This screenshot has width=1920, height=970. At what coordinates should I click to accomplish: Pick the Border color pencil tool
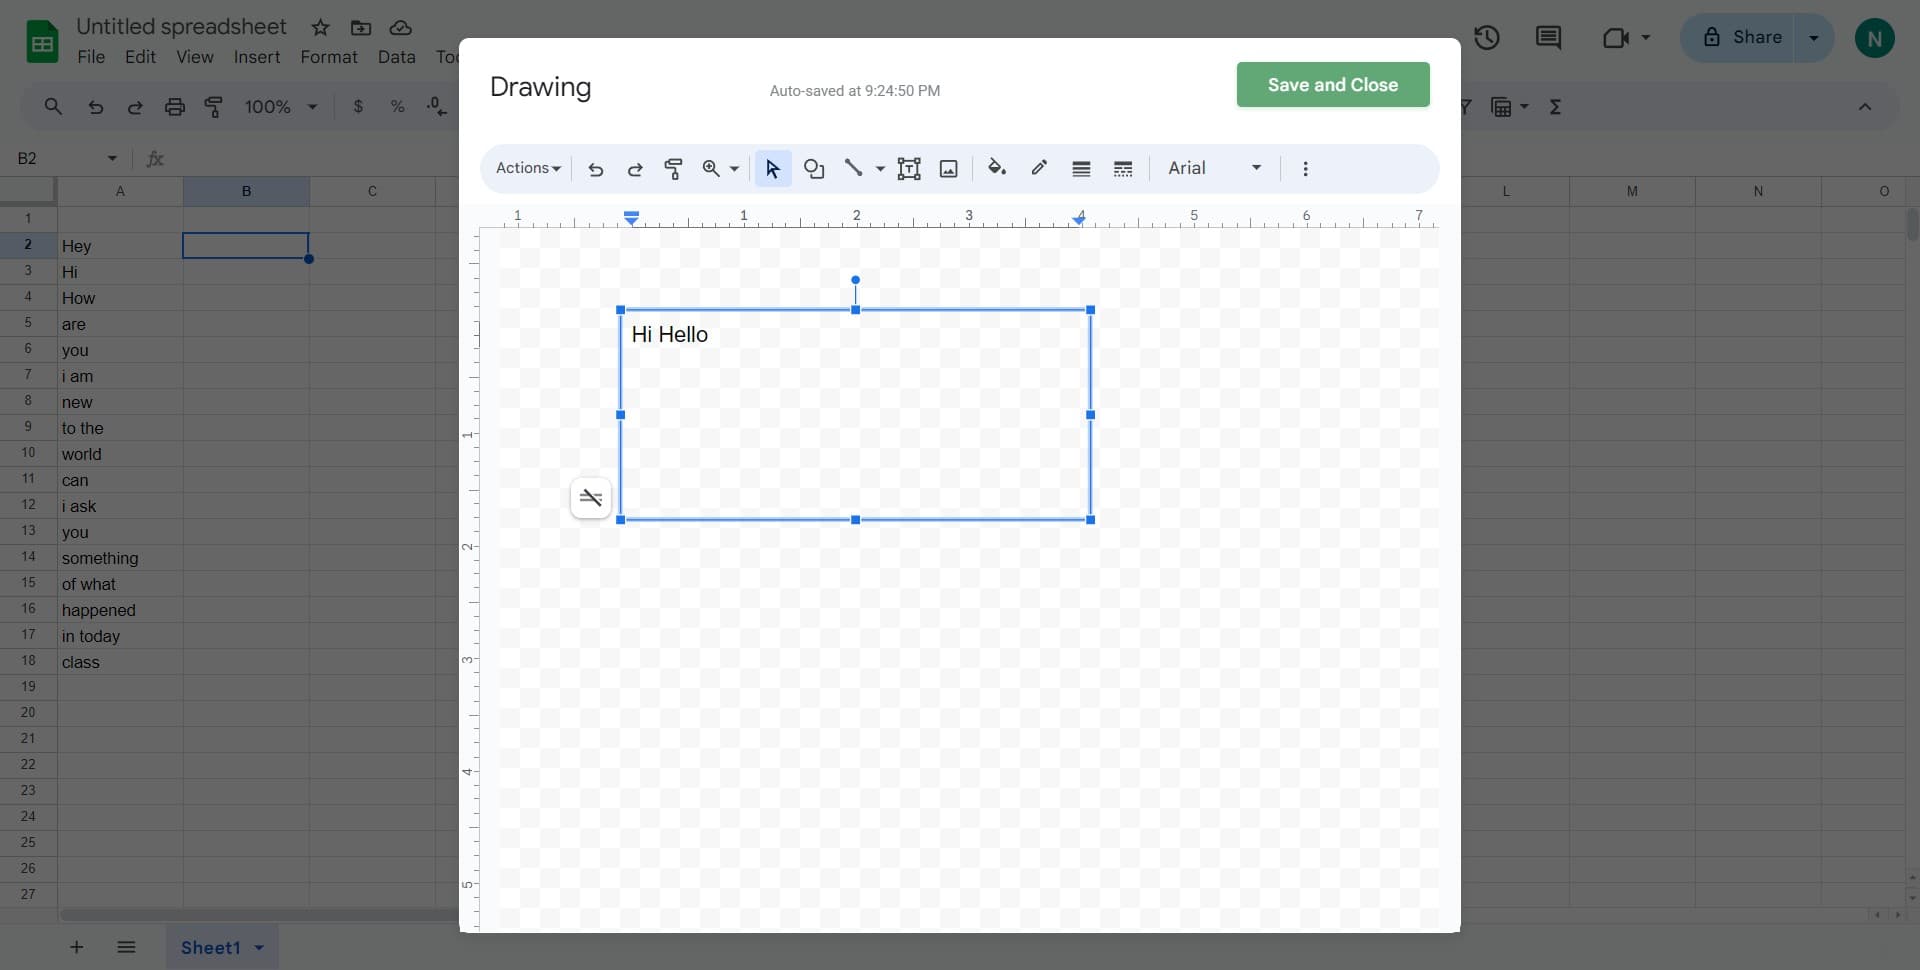pyautogui.click(x=1039, y=168)
